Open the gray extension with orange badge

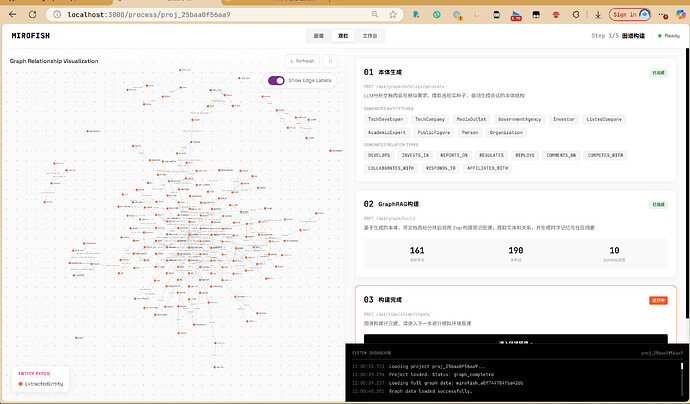pyautogui.click(x=457, y=15)
